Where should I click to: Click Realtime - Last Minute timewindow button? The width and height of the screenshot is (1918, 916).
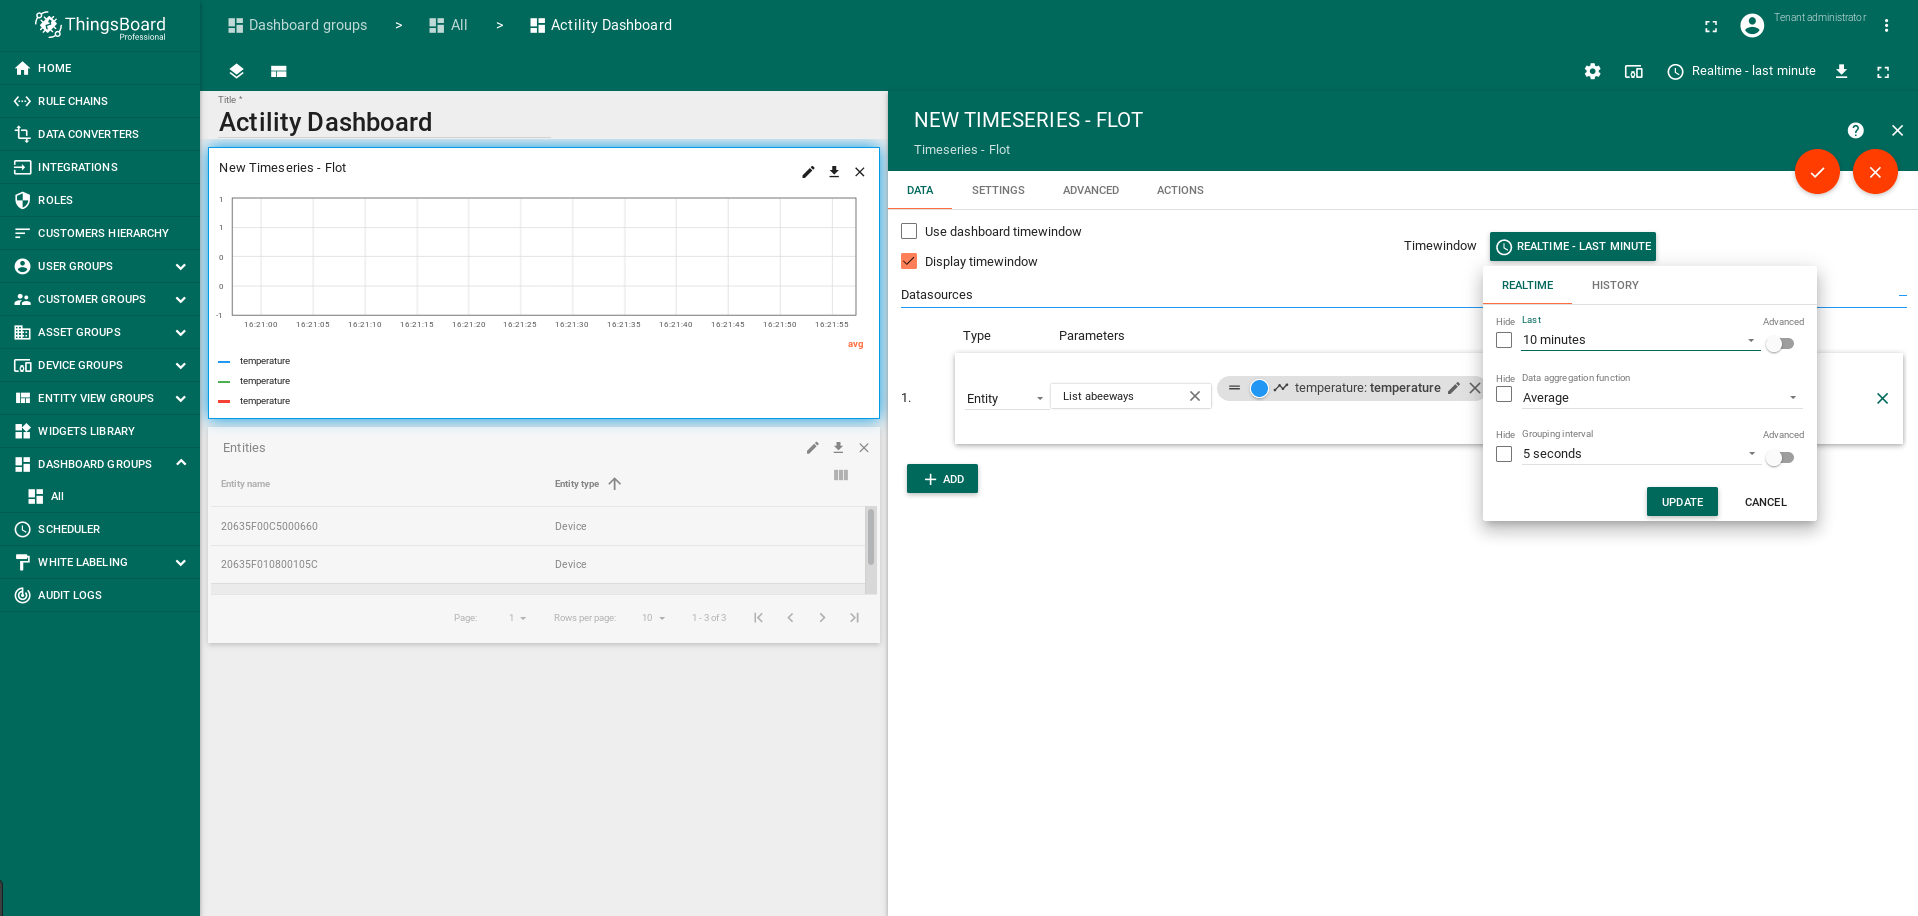click(1573, 246)
